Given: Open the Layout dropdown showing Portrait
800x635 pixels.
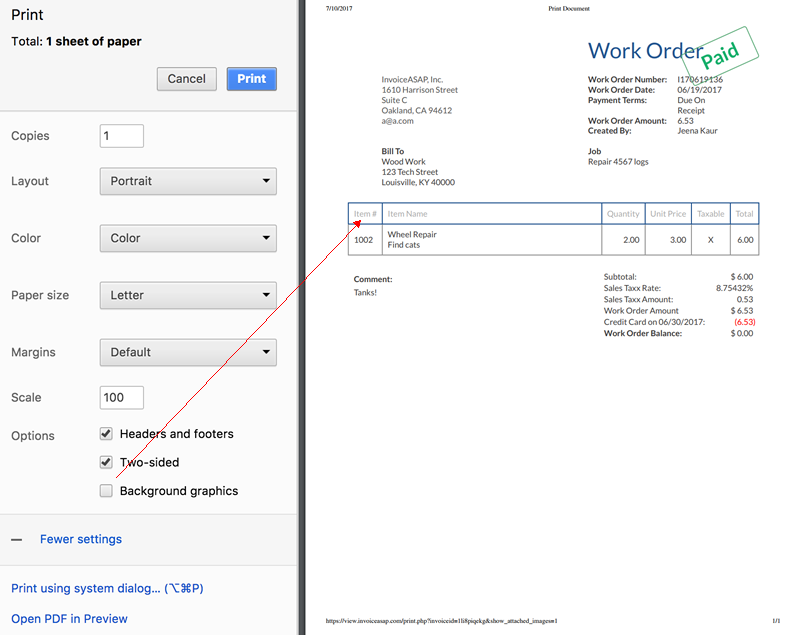Looking at the screenshot, I should point(188,181).
